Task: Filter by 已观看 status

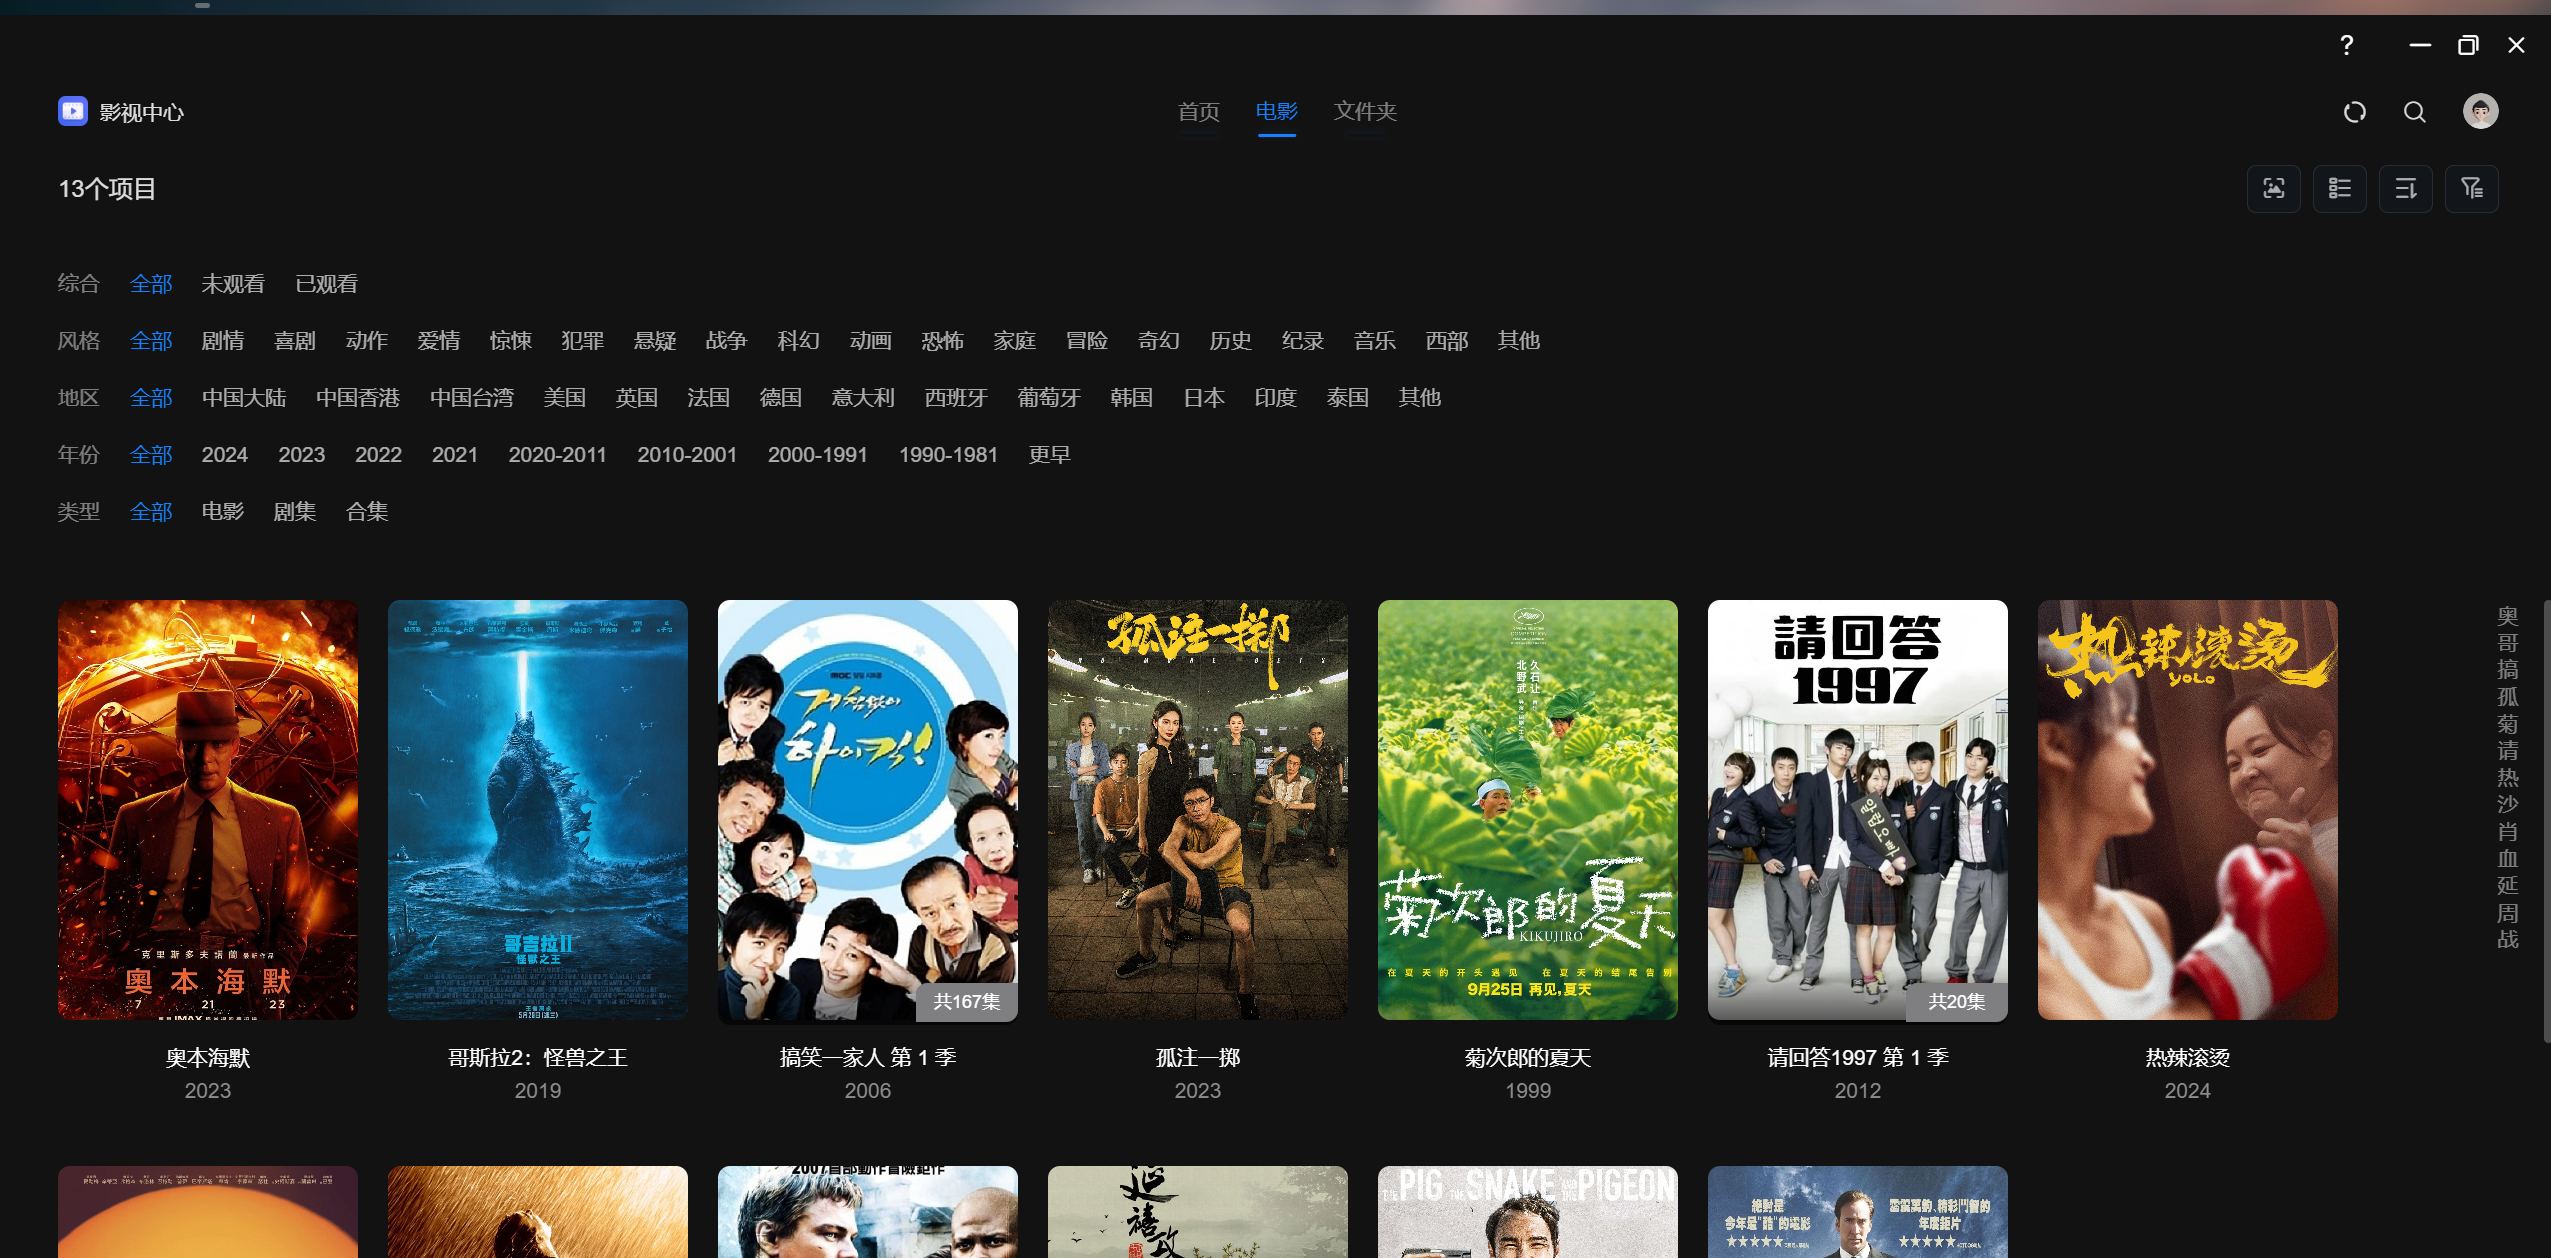Action: (327, 284)
